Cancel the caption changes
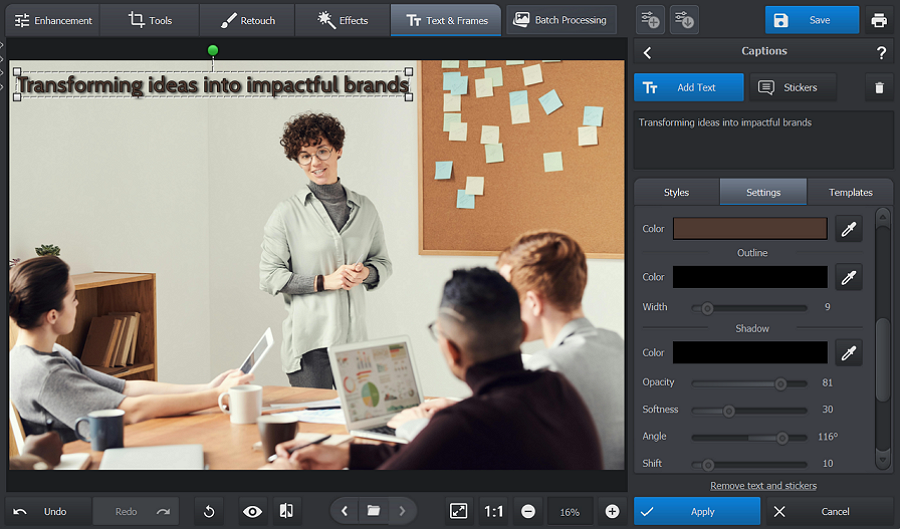The image size is (900, 529). pyautogui.click(x=829, y=511)
